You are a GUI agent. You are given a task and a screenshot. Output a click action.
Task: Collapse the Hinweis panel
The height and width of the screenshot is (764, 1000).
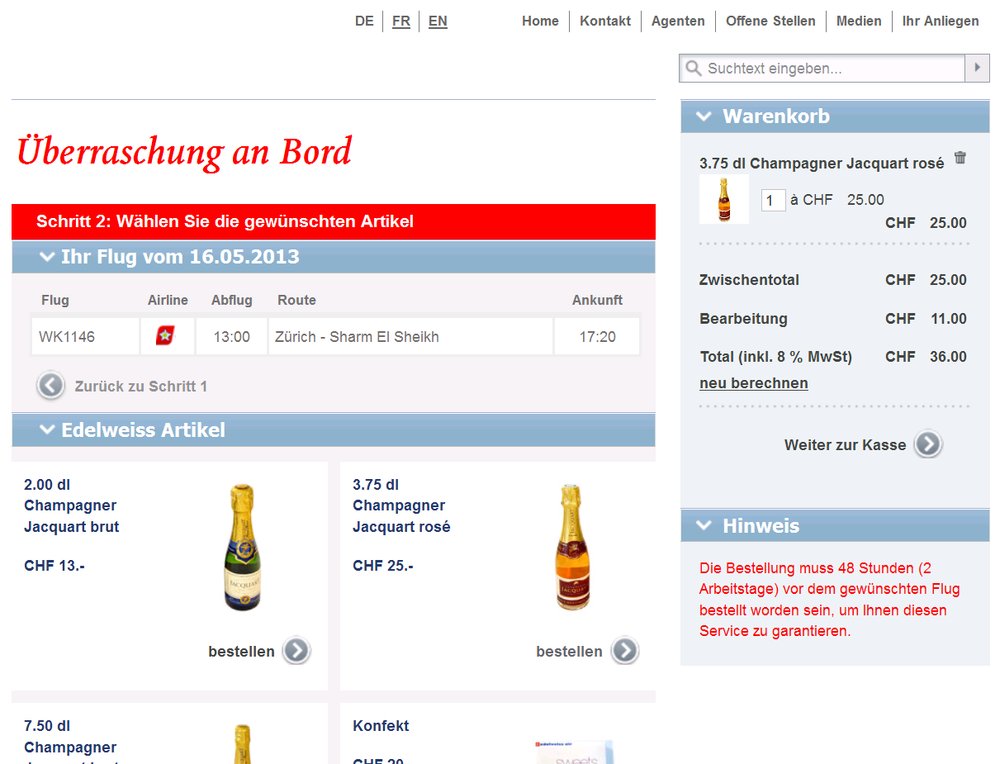point(704,525)
